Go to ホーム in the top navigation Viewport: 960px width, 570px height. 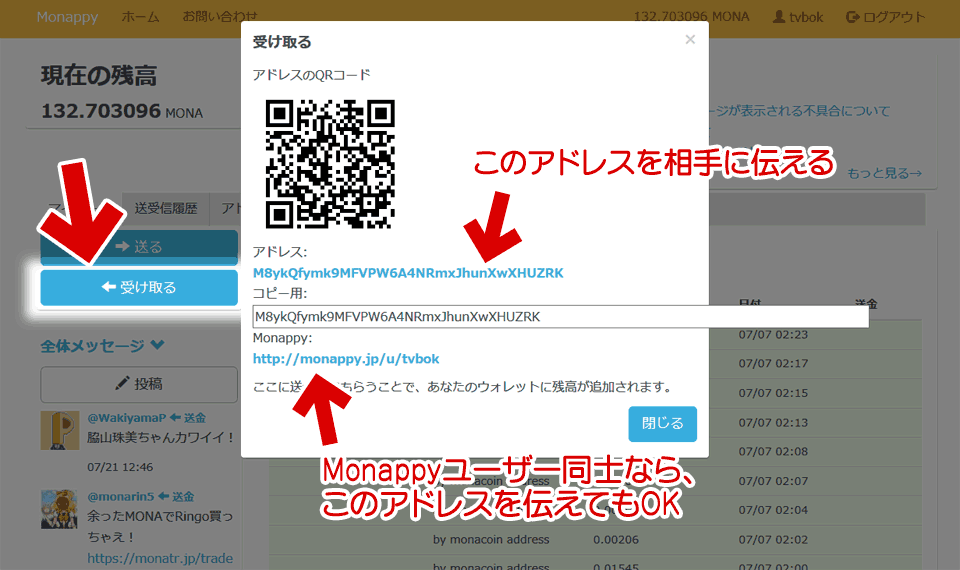[x=140, y=17]
